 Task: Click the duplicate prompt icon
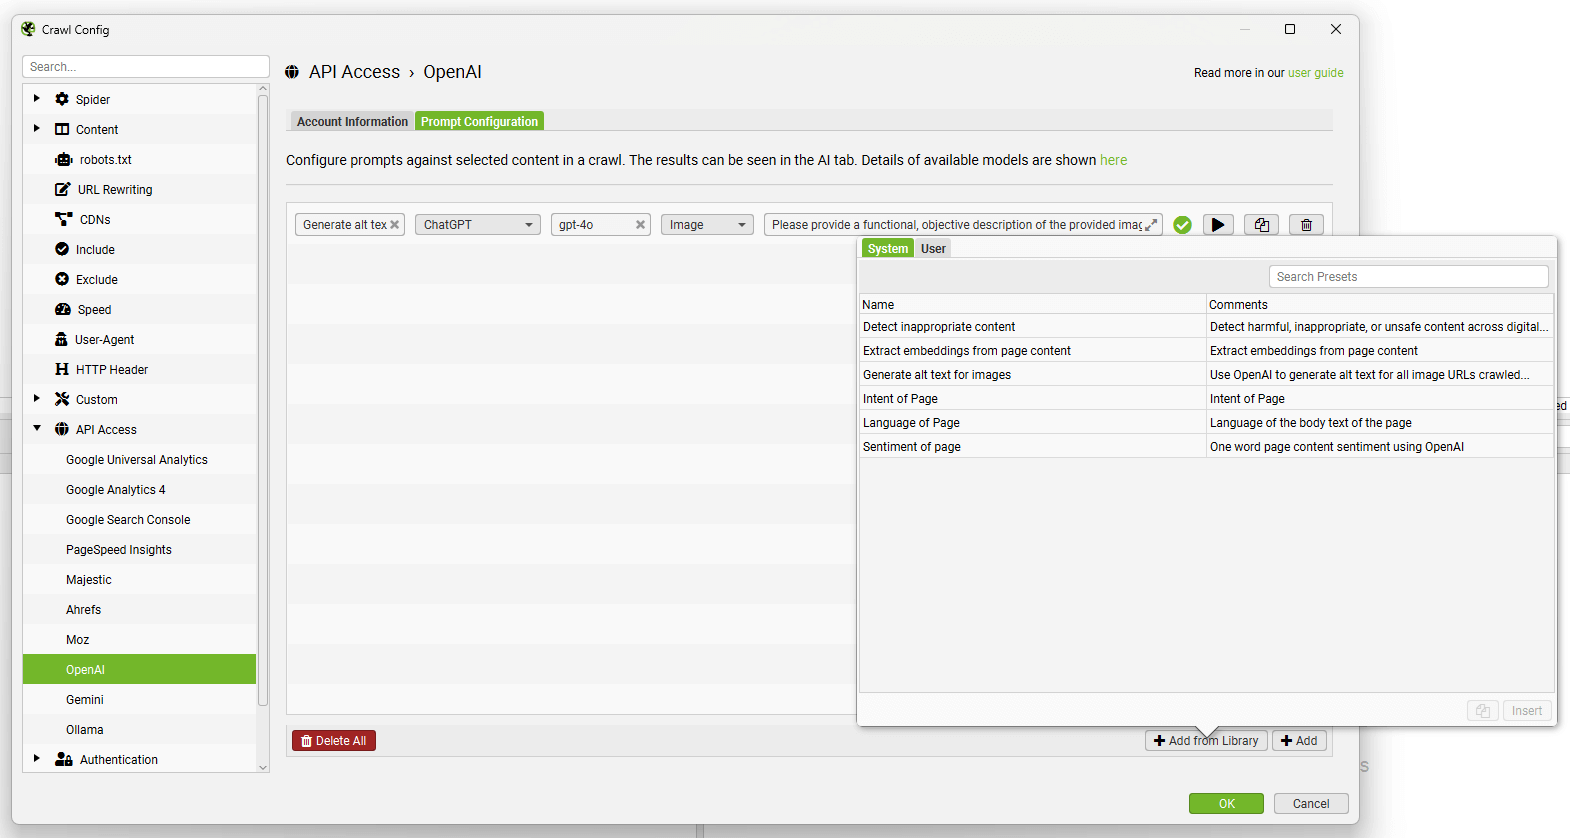1261,225
